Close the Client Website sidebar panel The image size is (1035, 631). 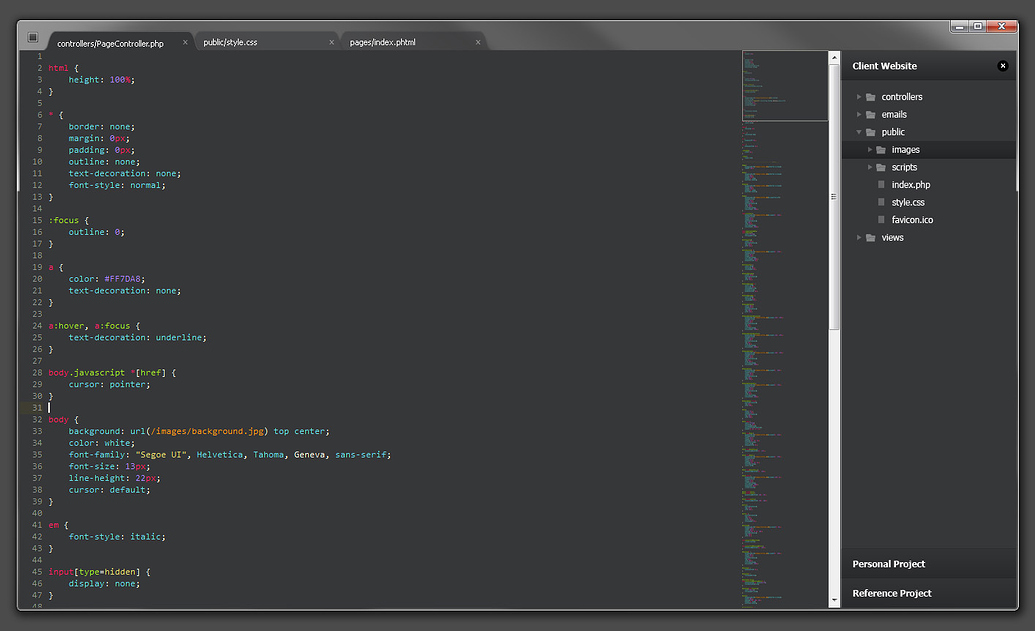pyautogui.click(x=1003, y=65)
